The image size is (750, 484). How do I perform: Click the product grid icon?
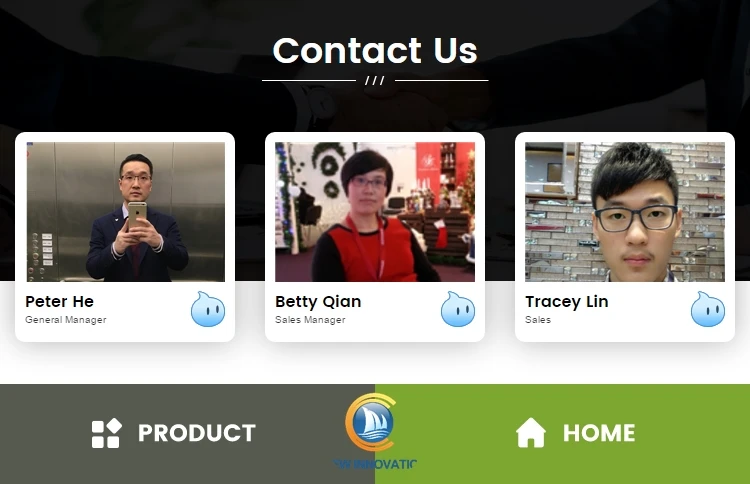106,433
